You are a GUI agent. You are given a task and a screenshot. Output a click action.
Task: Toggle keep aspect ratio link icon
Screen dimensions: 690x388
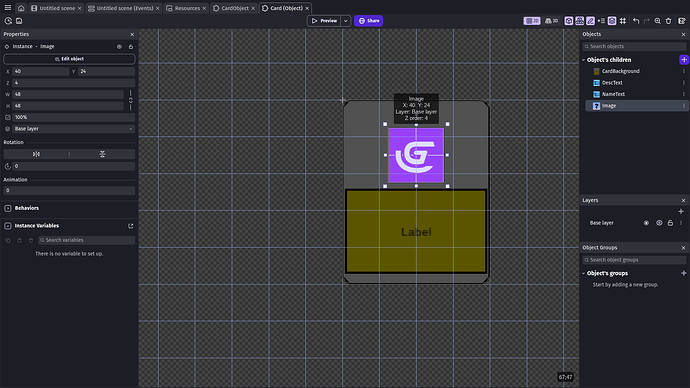tap(130, 100)
